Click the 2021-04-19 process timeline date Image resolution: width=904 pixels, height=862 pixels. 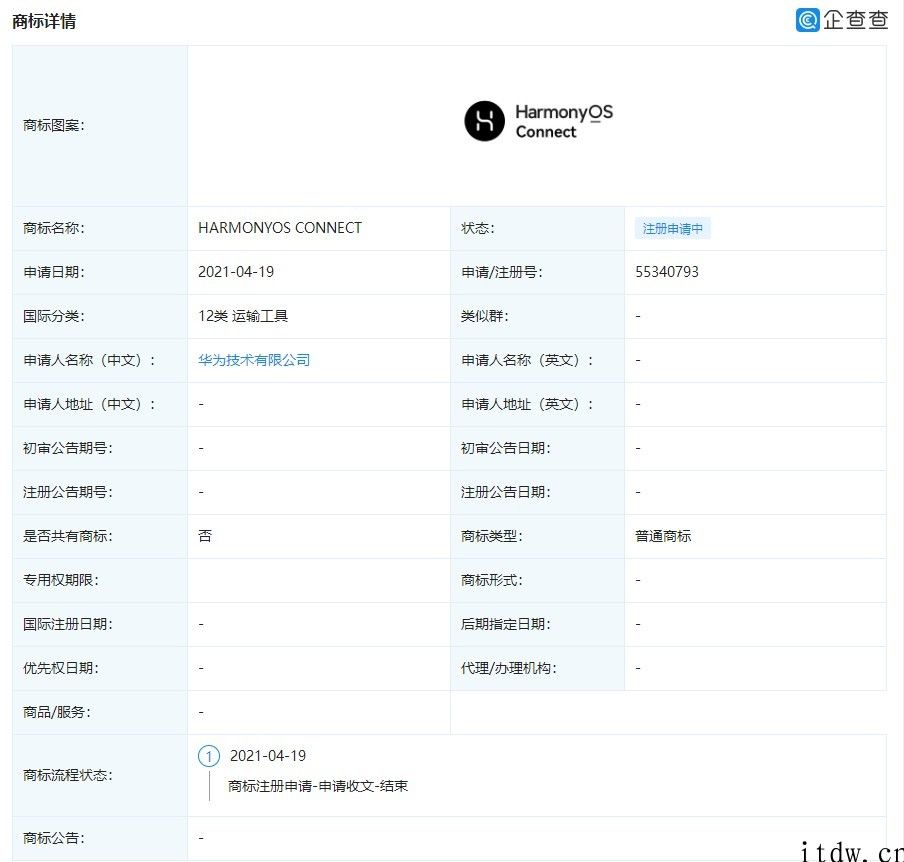click(268, 756)
